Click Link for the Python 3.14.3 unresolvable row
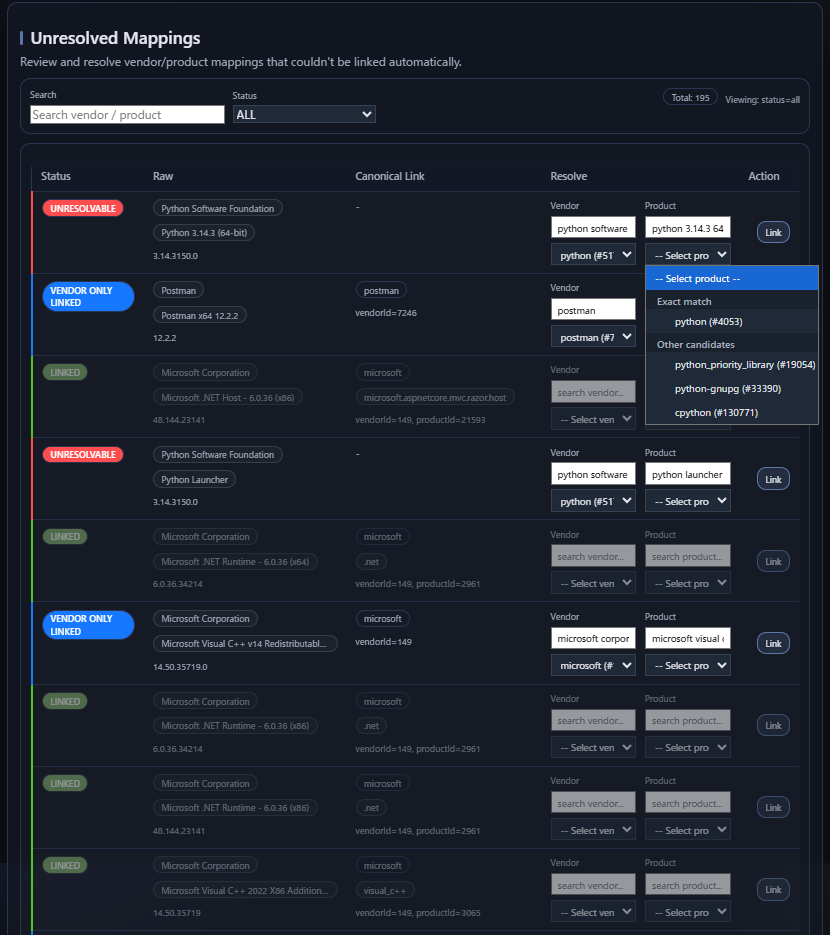The height and width of the screenshot is (935, 830). [x=772, y=232]
